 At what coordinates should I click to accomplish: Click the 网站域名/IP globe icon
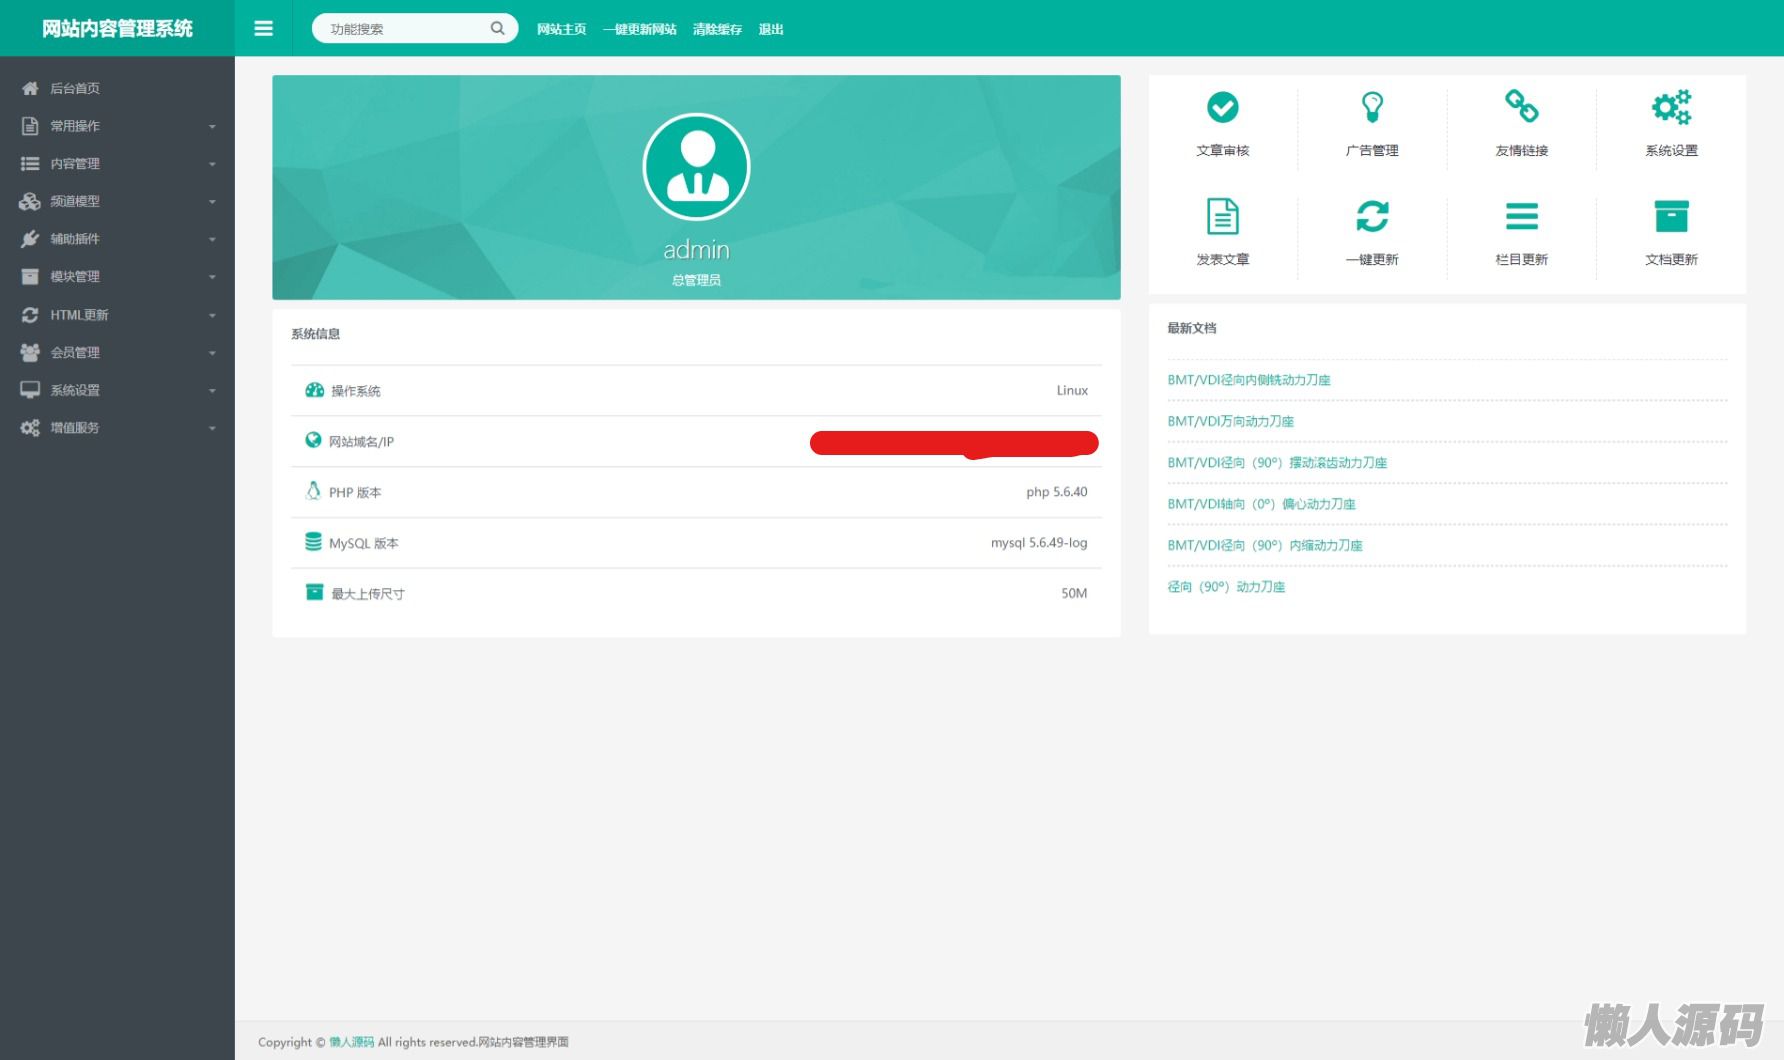click(x=313, y=440)
